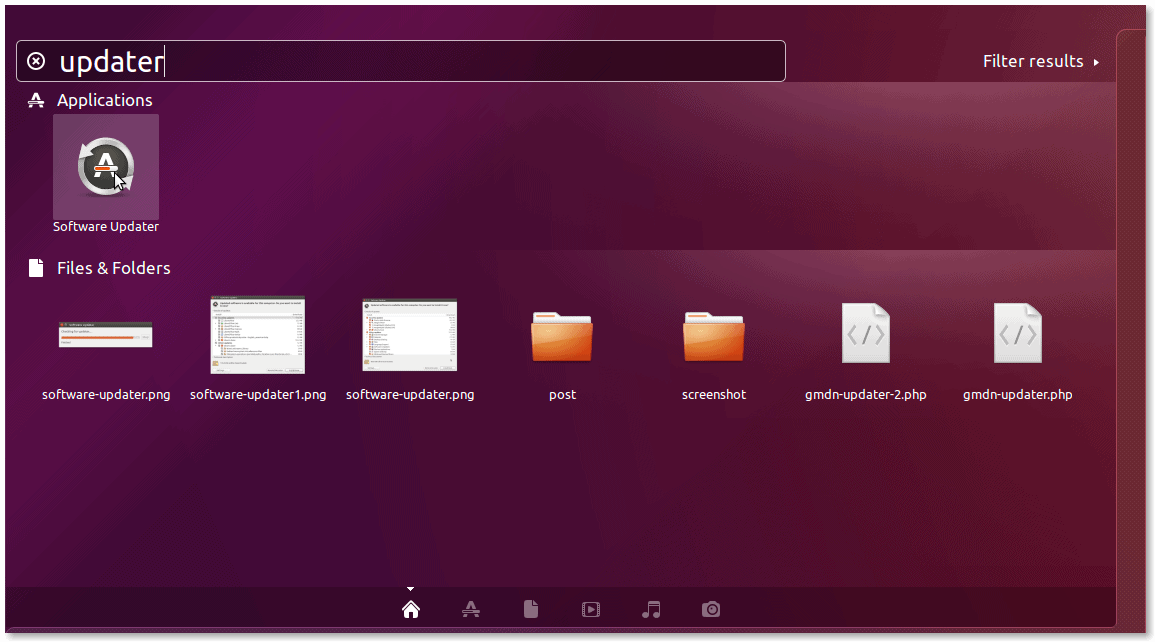1155x642 pixels.
Task: Launch the Software Updater application icon
Action: (105, 167)
